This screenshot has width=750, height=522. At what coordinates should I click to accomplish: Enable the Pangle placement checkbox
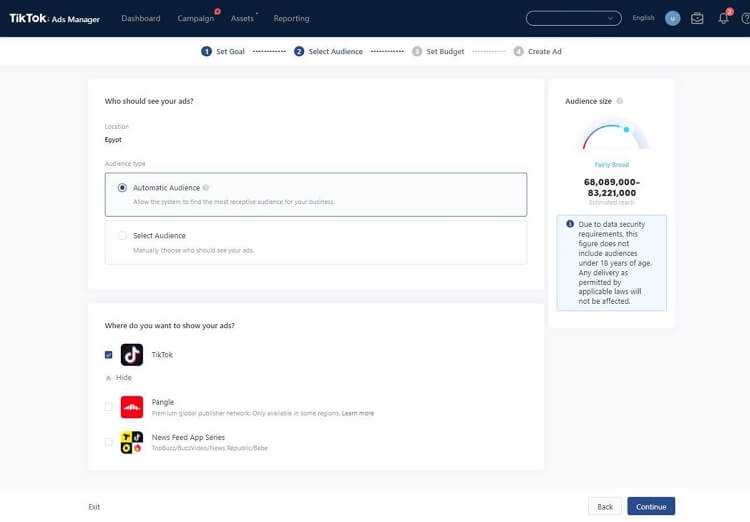(x=109, y=407)
